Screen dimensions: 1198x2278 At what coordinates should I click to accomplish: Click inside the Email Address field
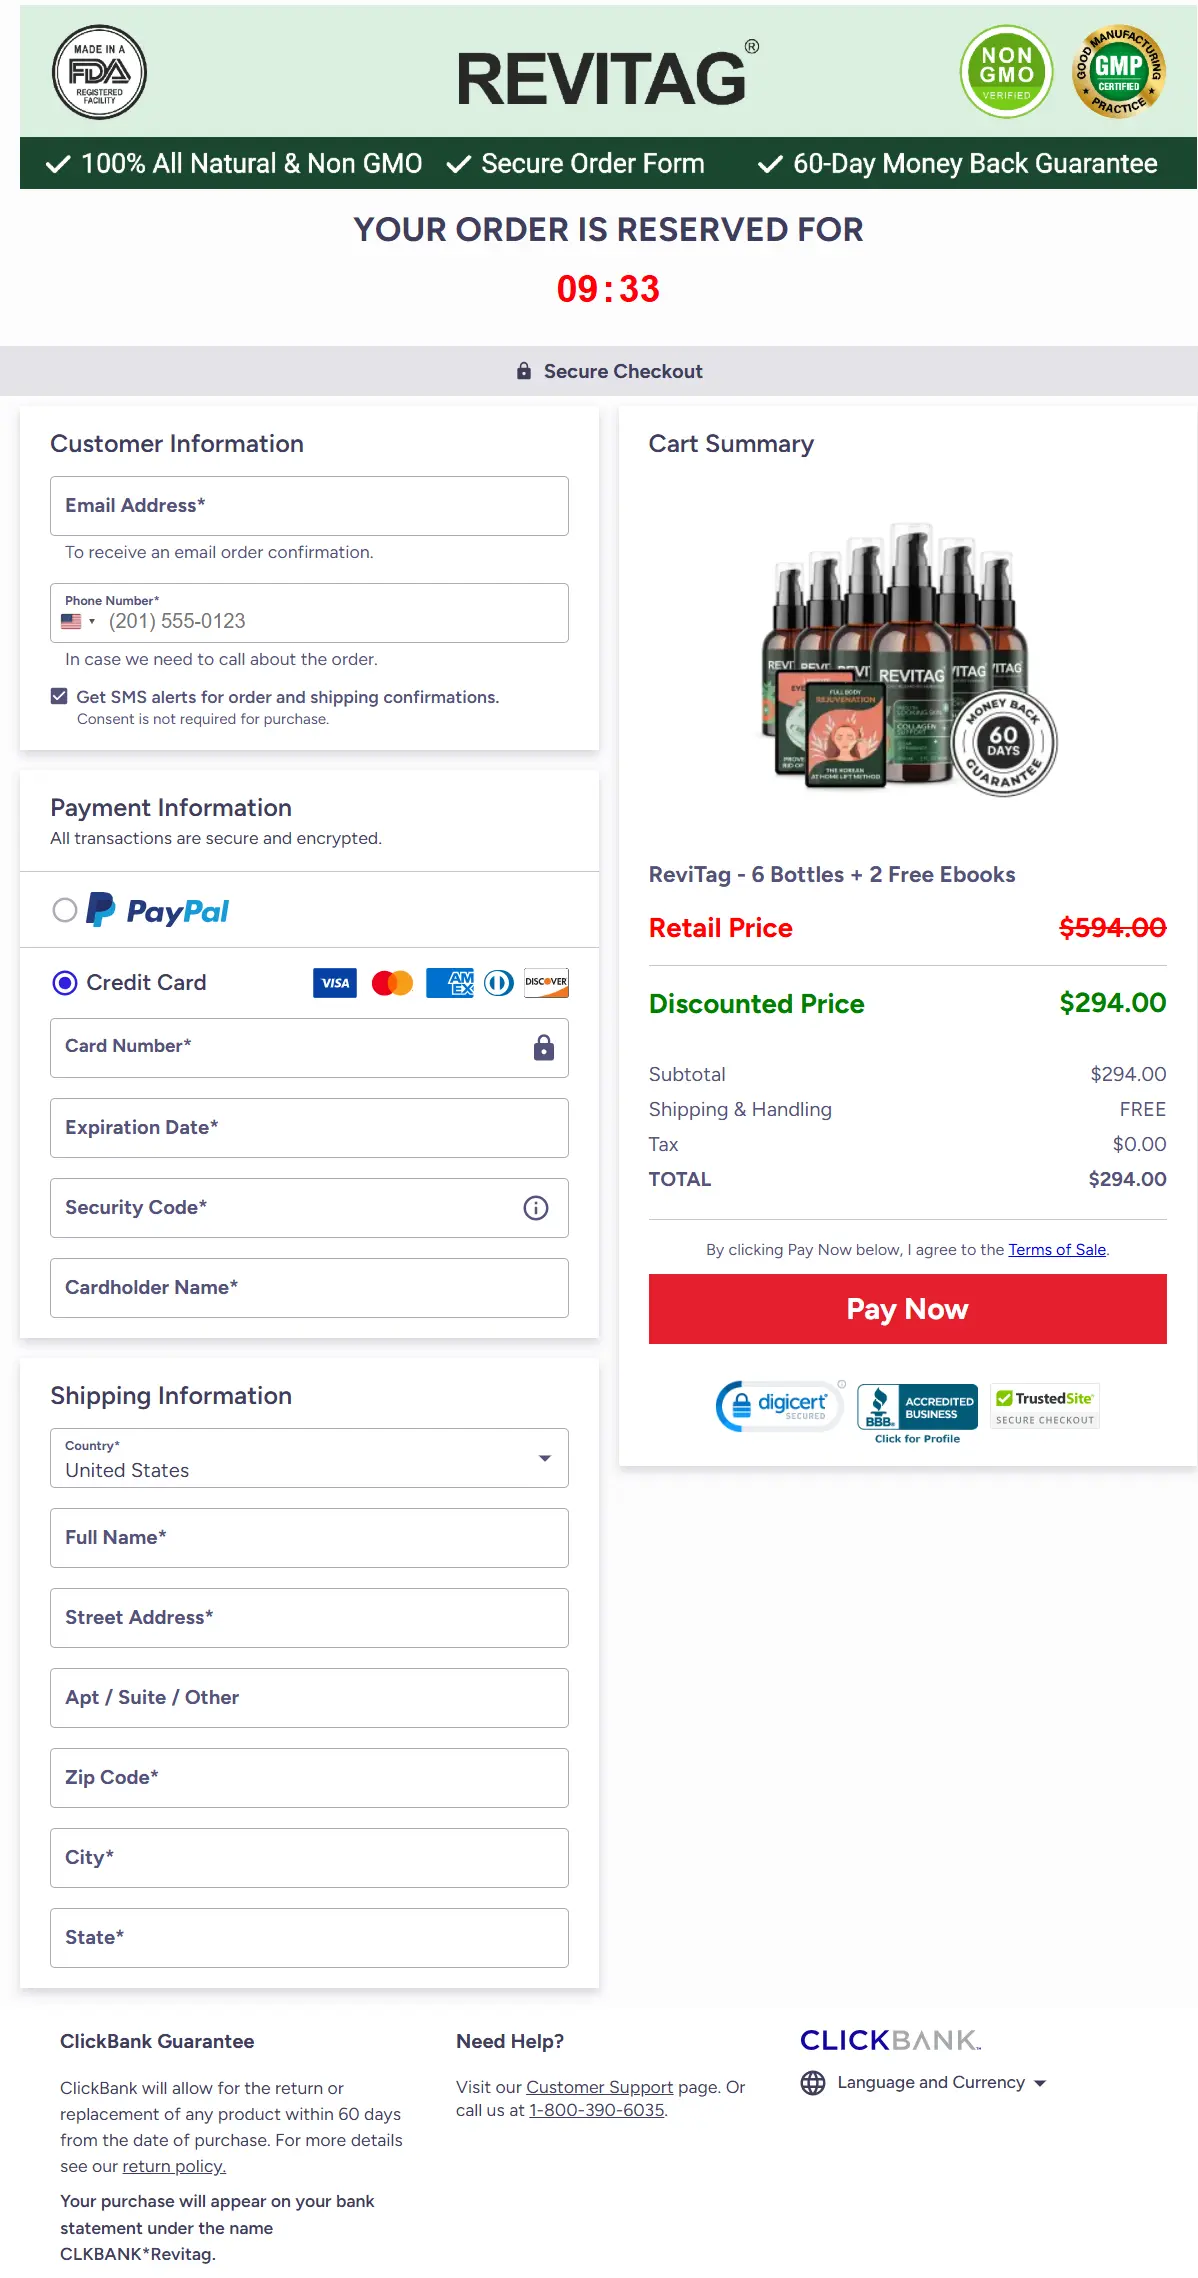tap(308, 506)
